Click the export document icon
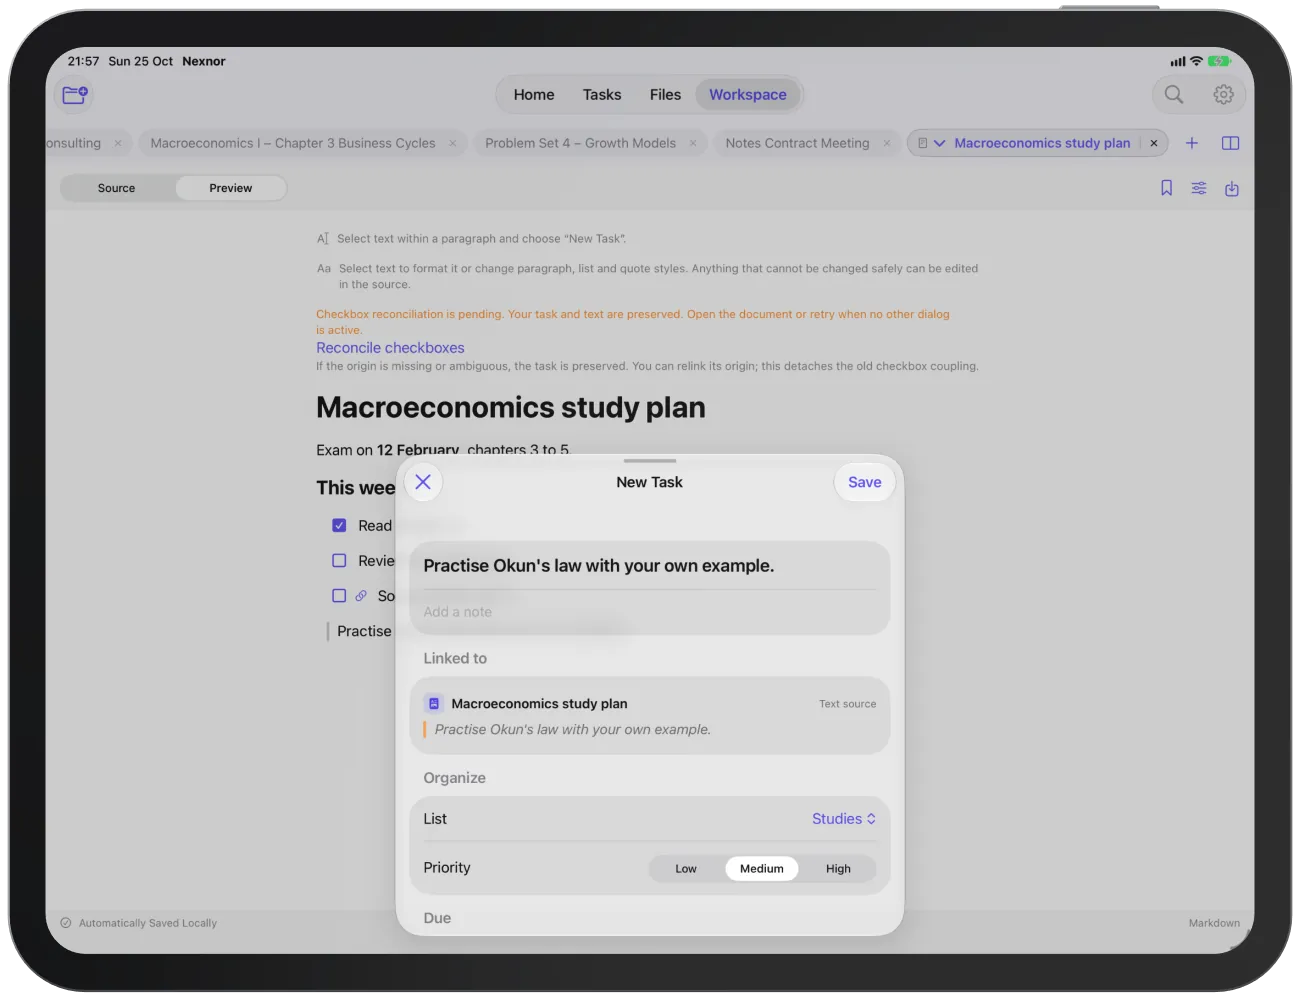The height and width of the screenshot is (998, 1300). (1232, 188)
